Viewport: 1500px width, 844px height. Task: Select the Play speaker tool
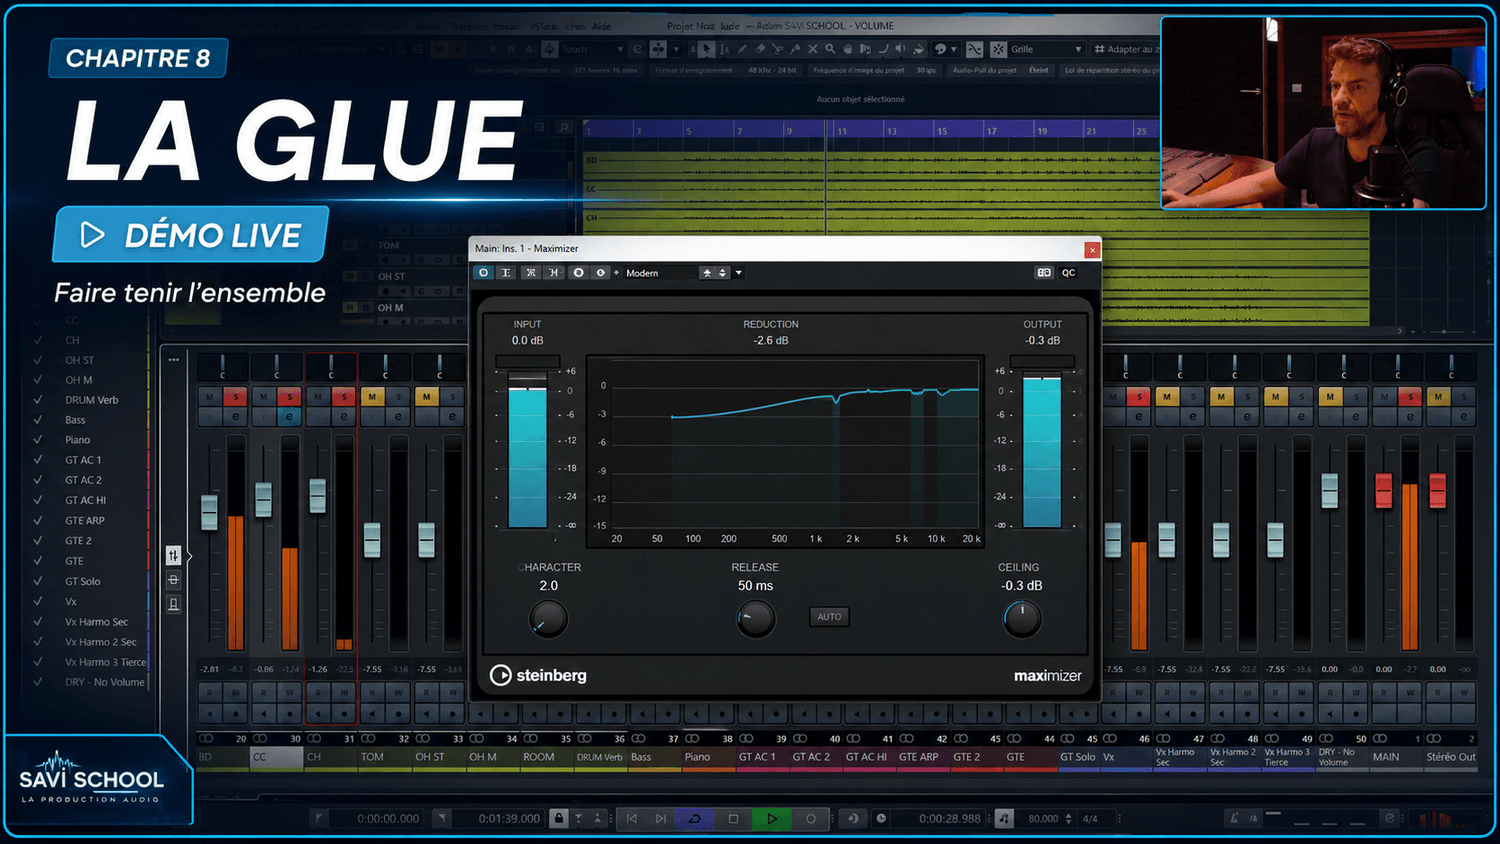900,49
